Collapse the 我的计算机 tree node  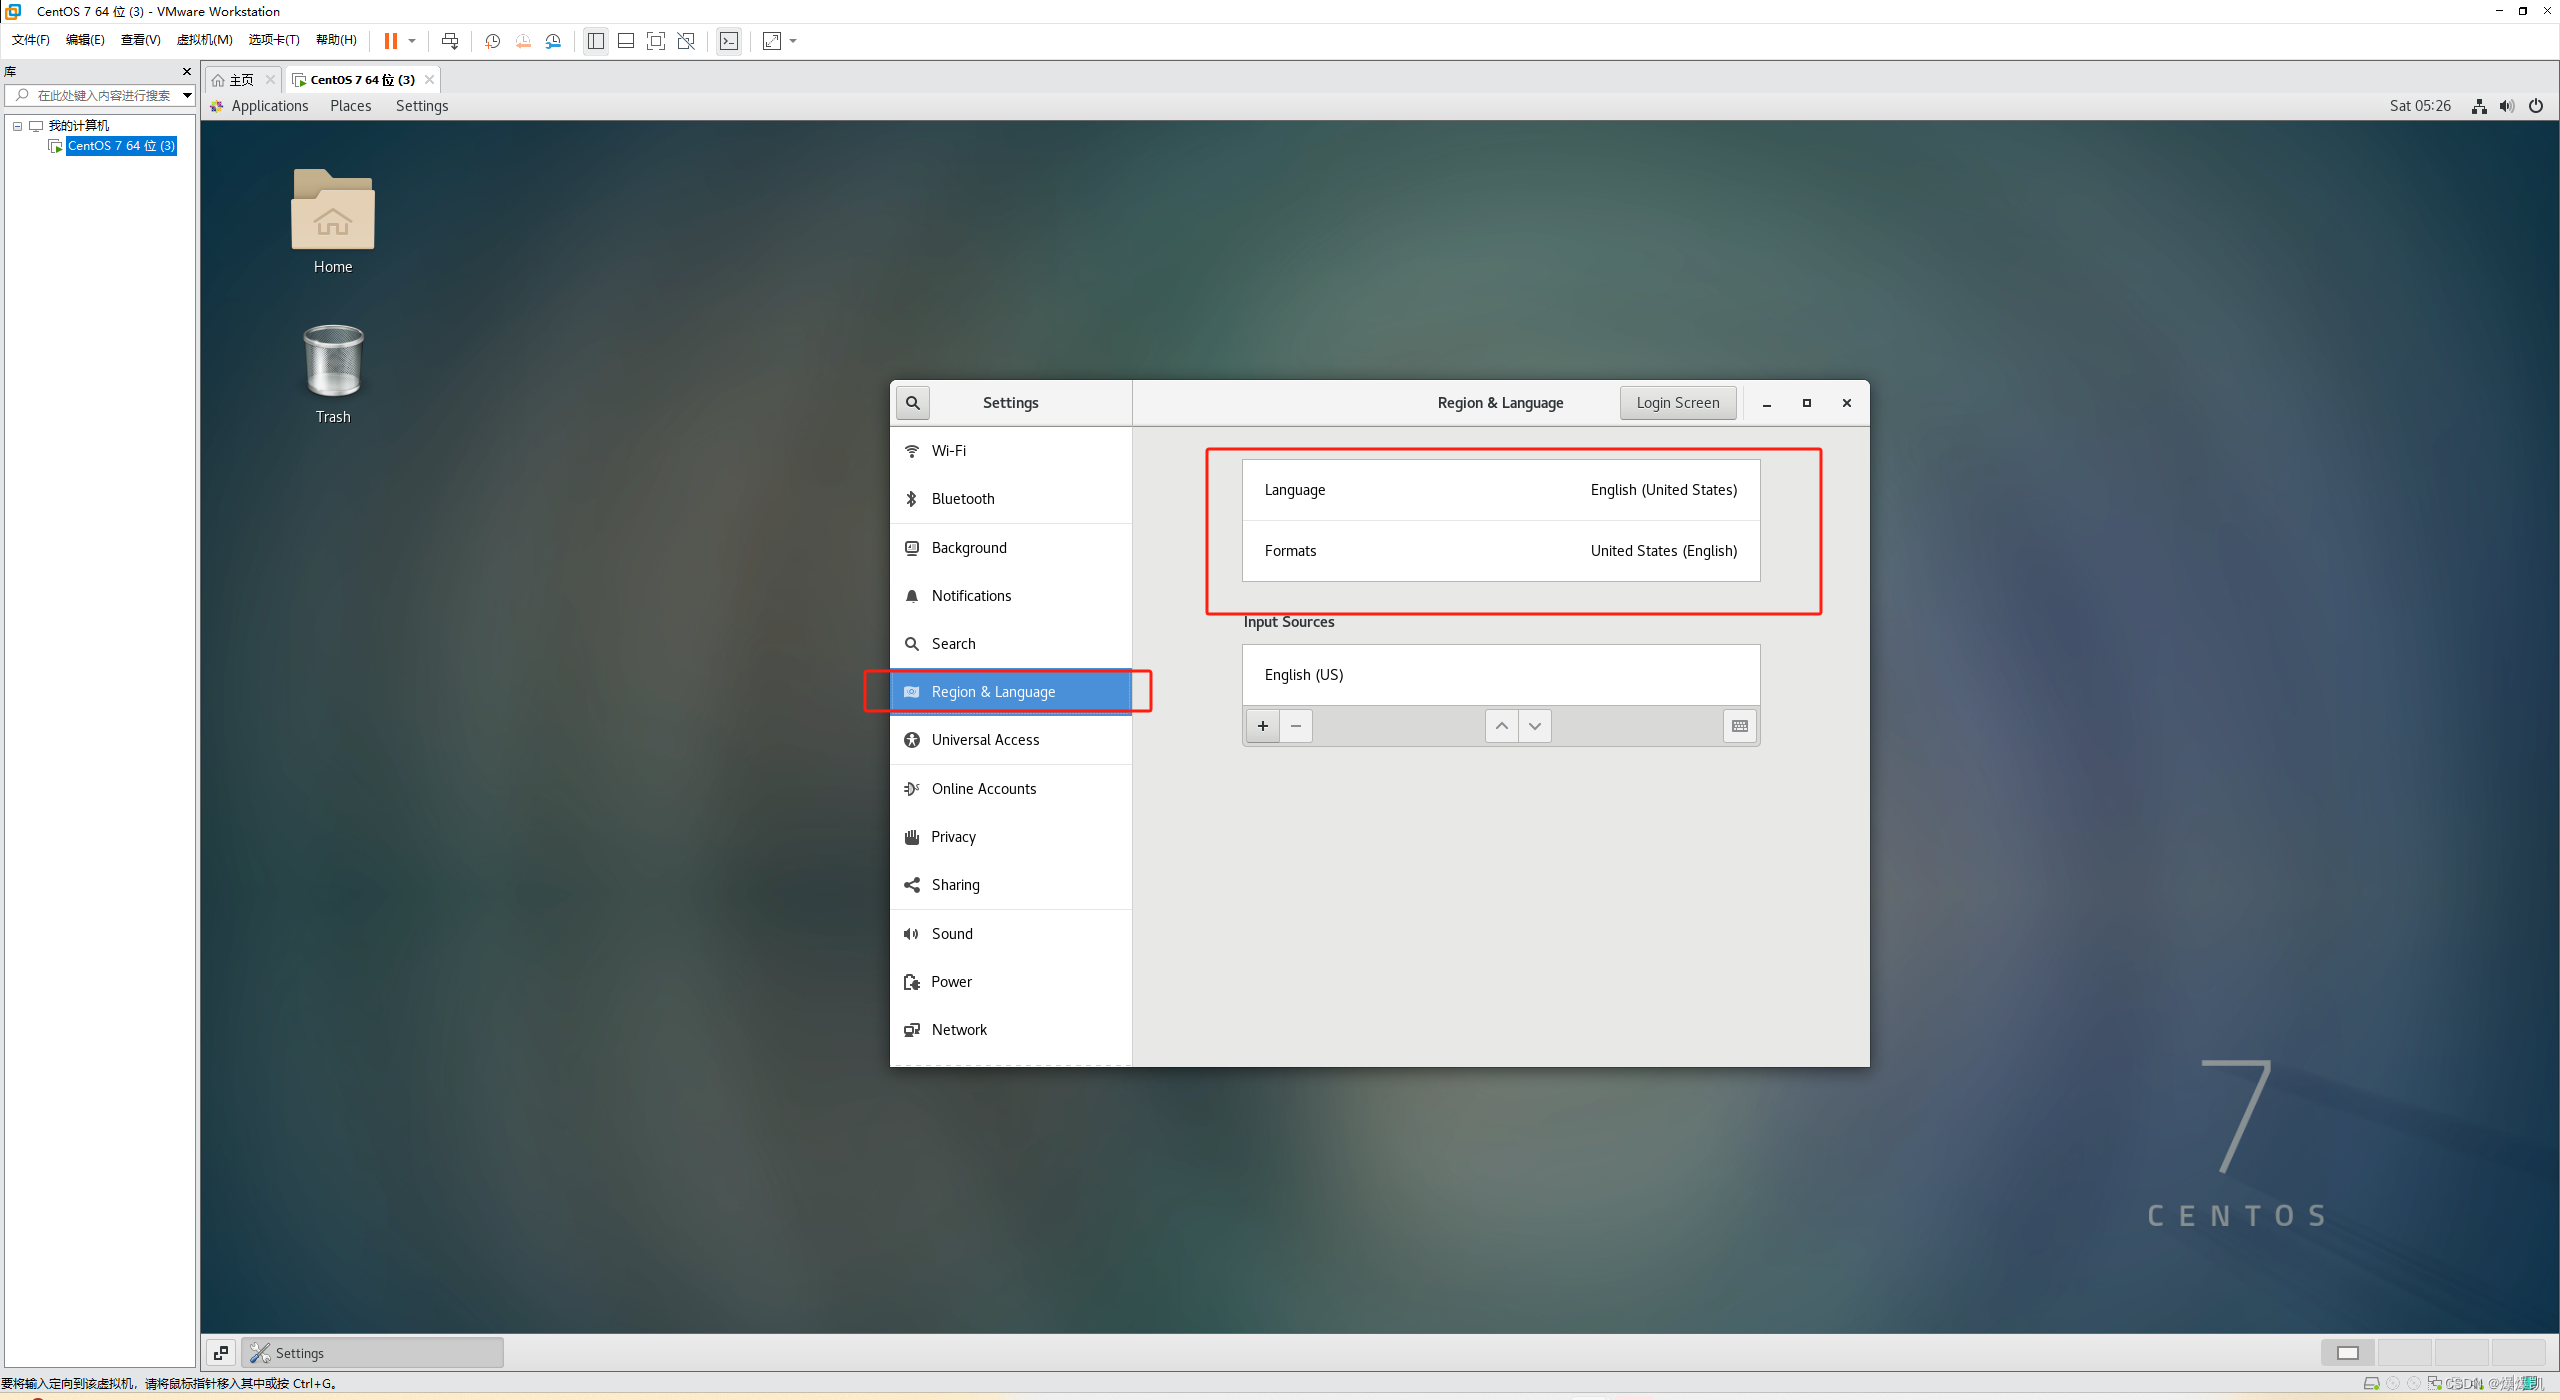point(17,126)
